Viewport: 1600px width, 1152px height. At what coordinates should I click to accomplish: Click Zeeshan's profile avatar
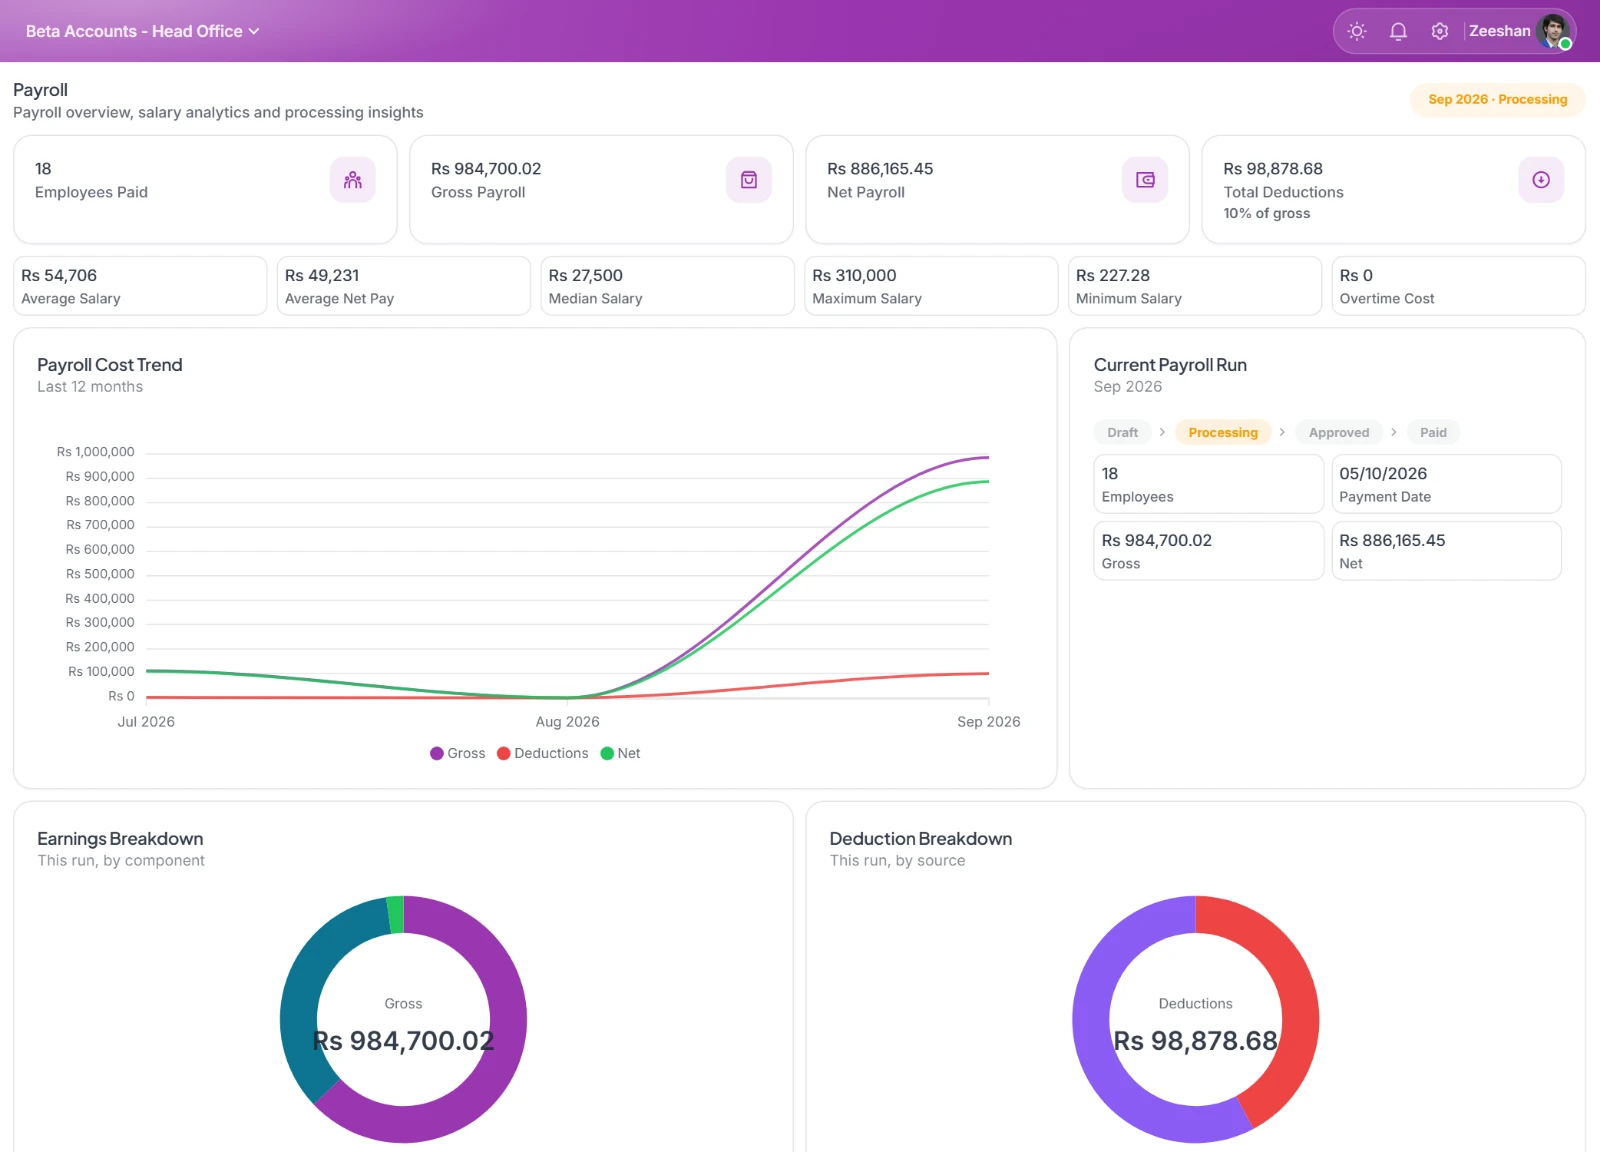pyautogui.click(x=1554, y=31)
